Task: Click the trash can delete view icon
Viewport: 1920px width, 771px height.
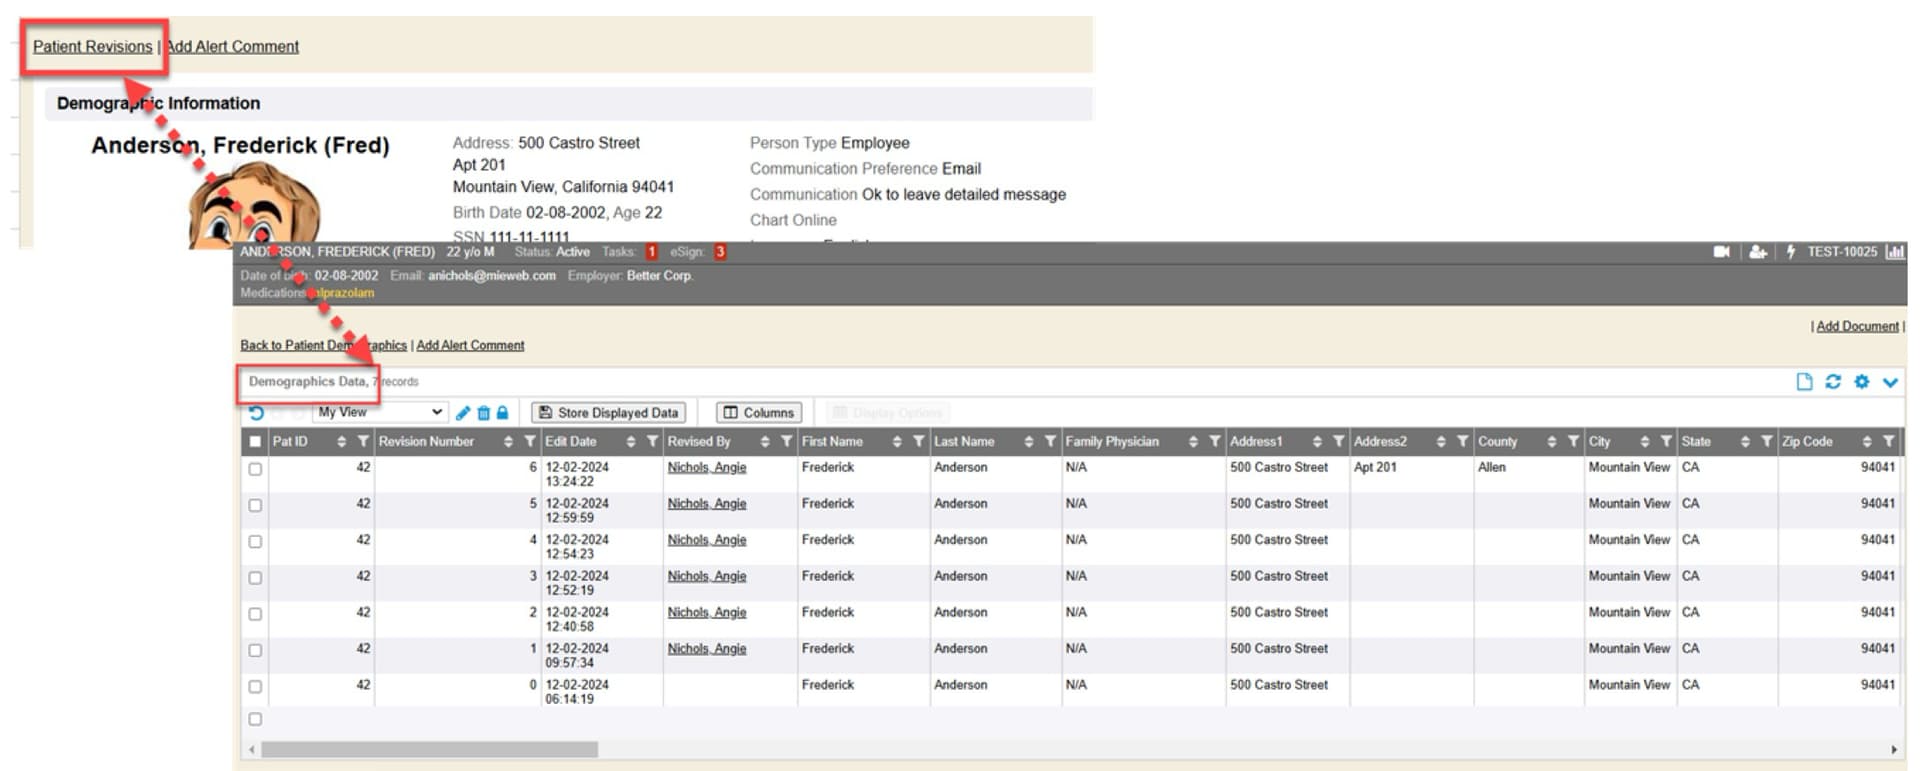Action: (483, 413)
